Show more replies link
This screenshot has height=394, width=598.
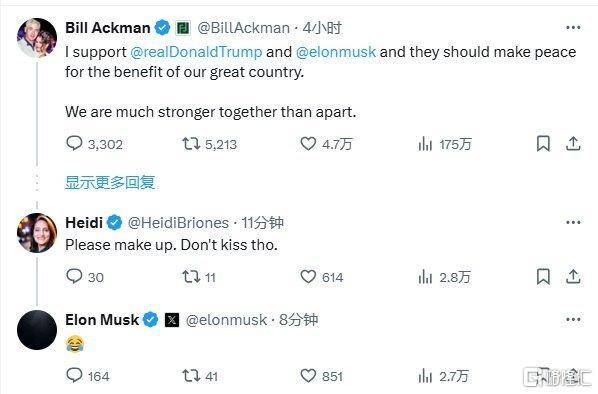click(x=110, y=182)
